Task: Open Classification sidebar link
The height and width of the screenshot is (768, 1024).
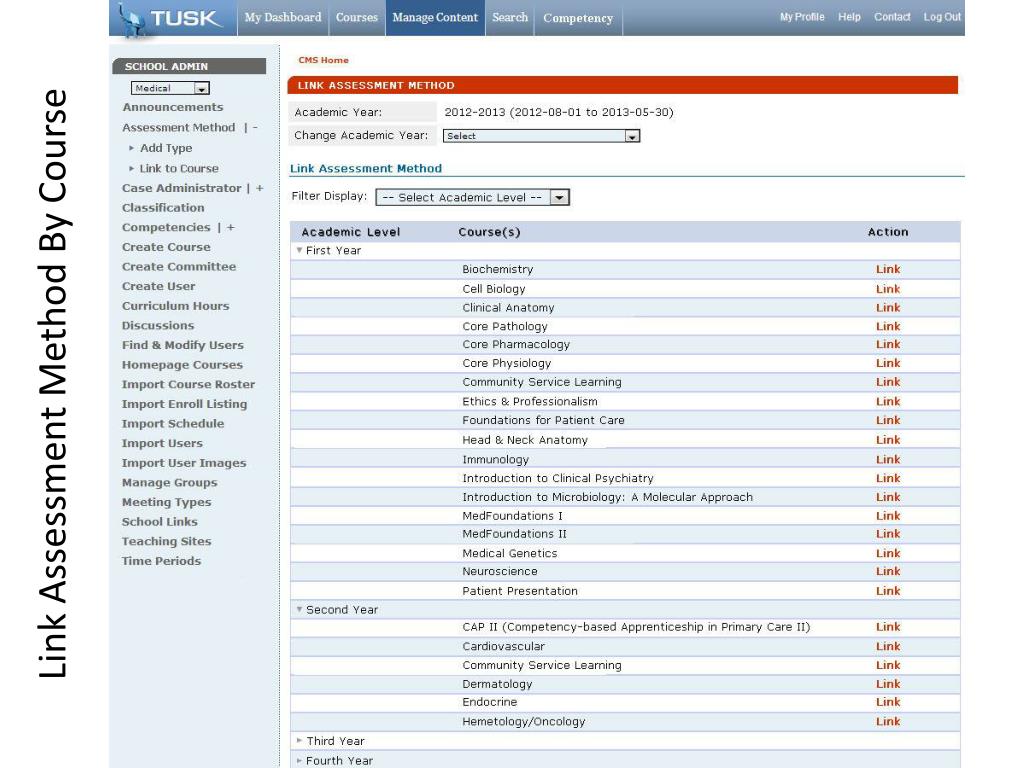Action: coord(163,208)
